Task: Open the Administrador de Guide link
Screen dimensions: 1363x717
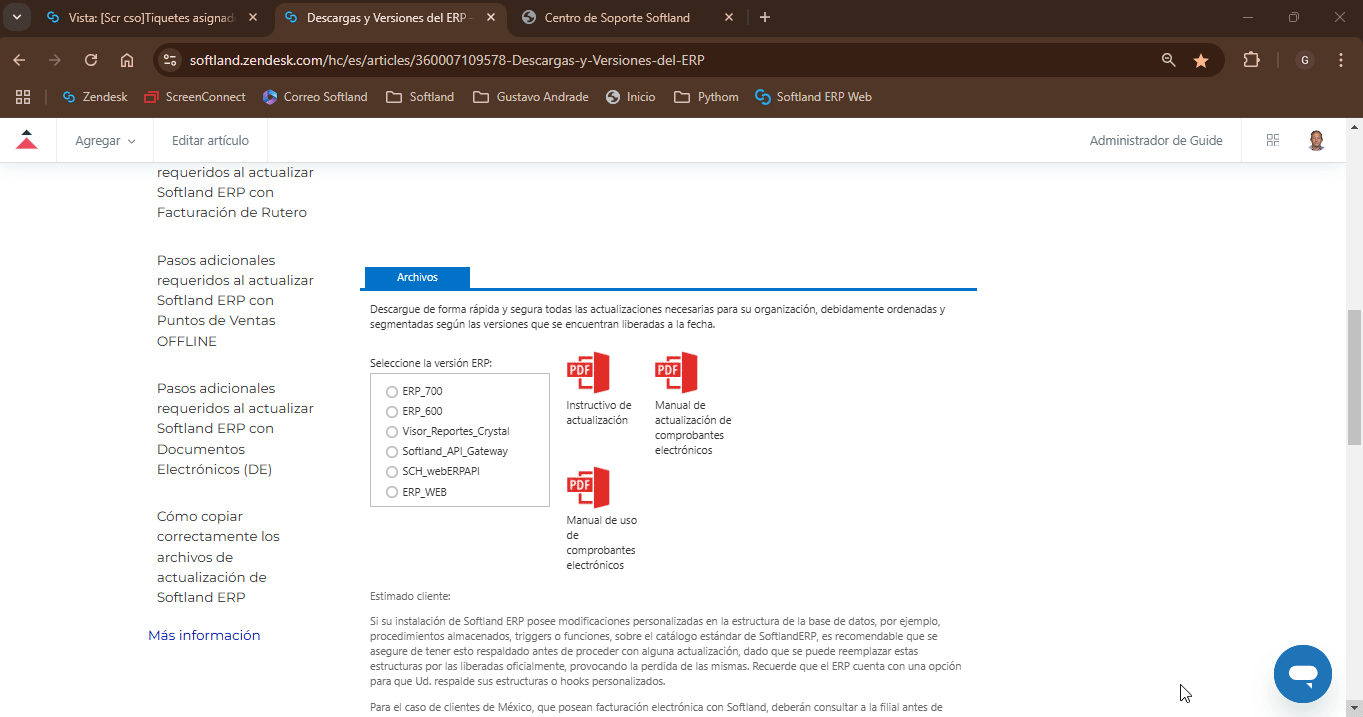Action: click(1156, 141)
